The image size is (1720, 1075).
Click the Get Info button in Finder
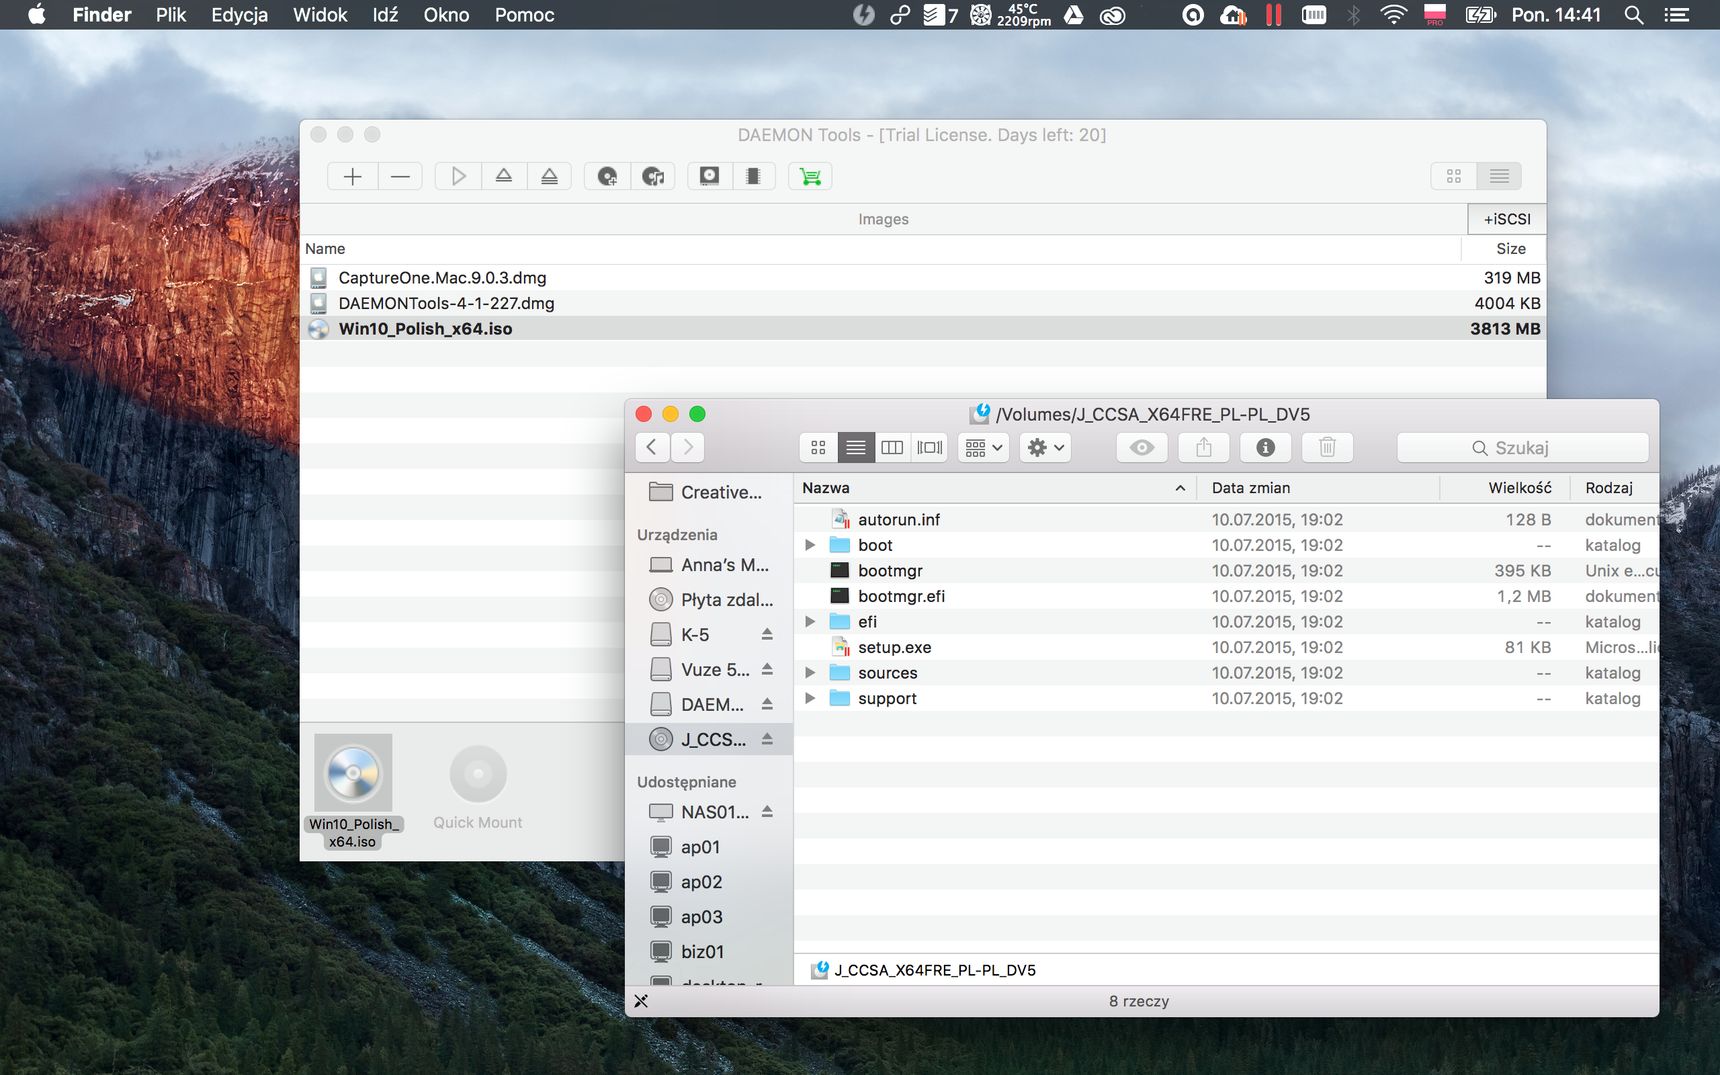(x=1266, y=447)
